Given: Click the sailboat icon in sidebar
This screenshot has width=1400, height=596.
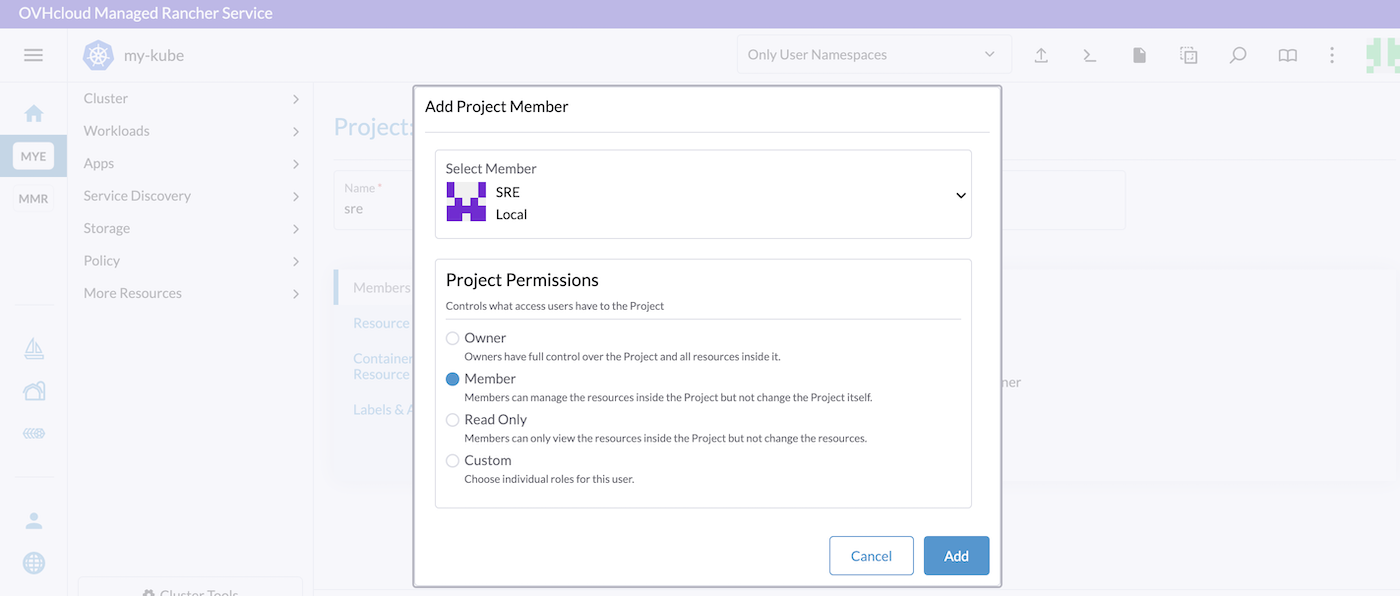Looking at the screenshot, I should [x=33, y=348].
